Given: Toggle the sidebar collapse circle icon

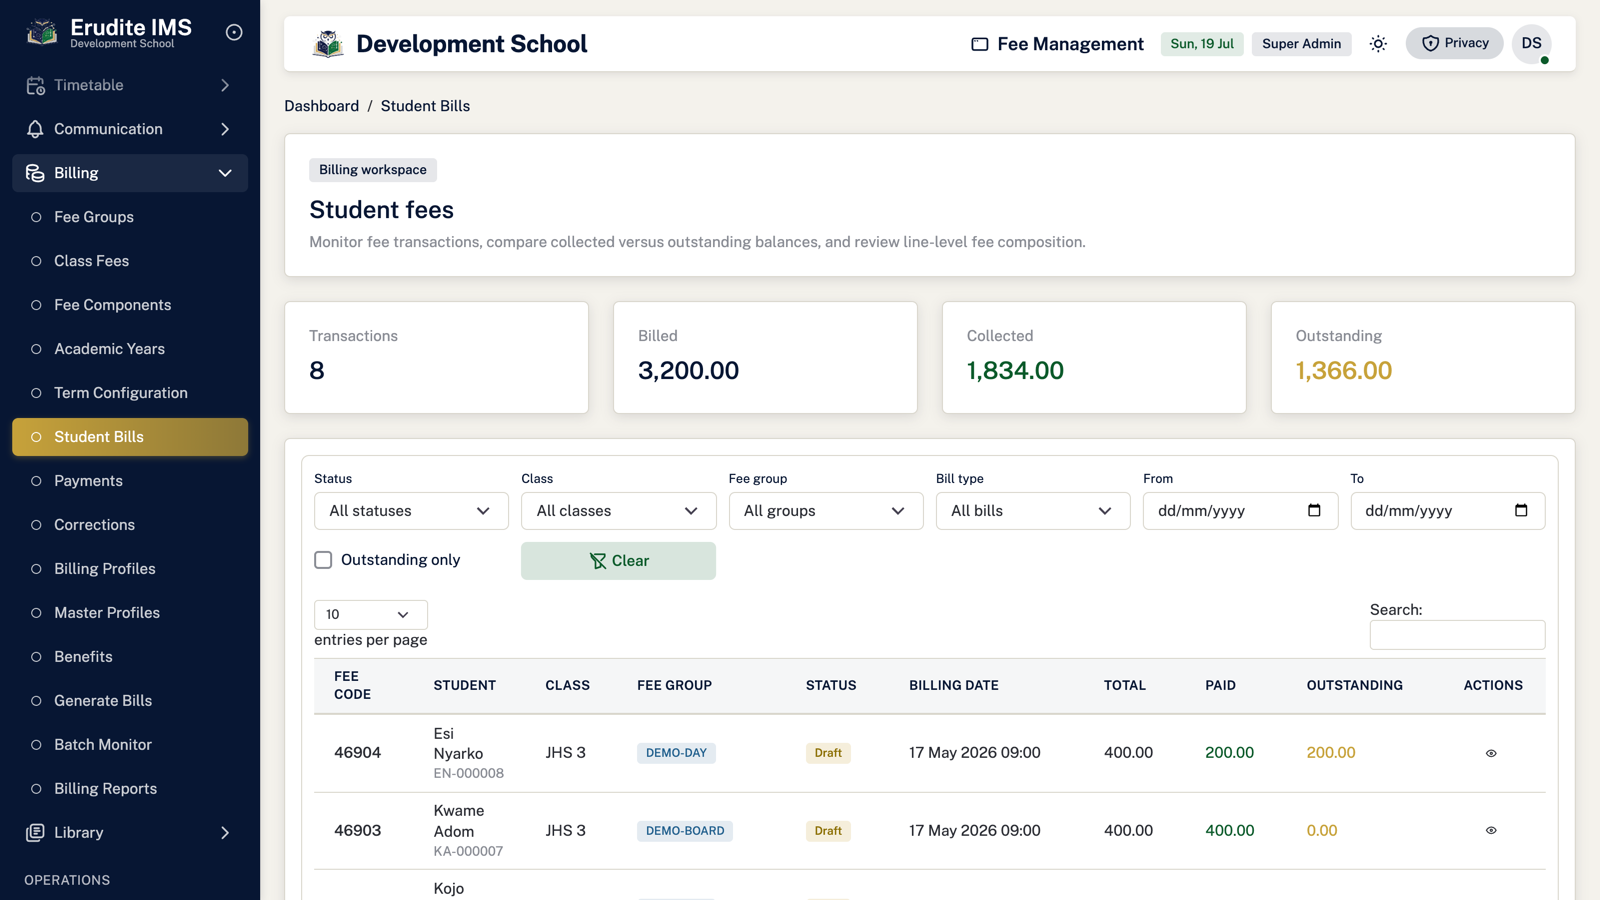Looking at the screenshot, I should pos(234,33).
